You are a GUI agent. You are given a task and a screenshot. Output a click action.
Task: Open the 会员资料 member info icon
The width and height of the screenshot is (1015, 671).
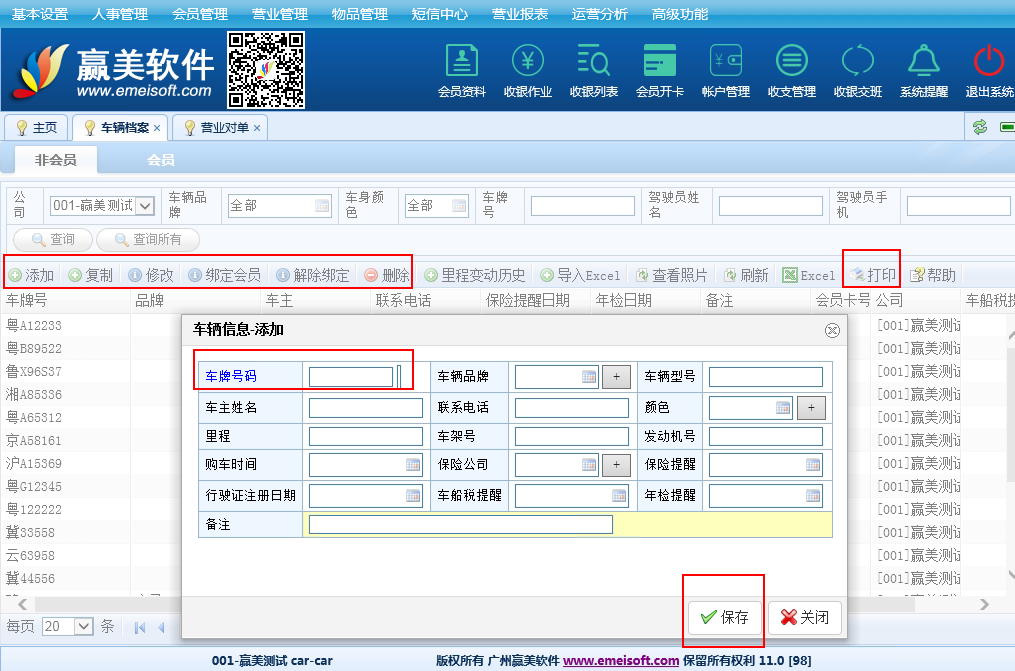[461, 62]
